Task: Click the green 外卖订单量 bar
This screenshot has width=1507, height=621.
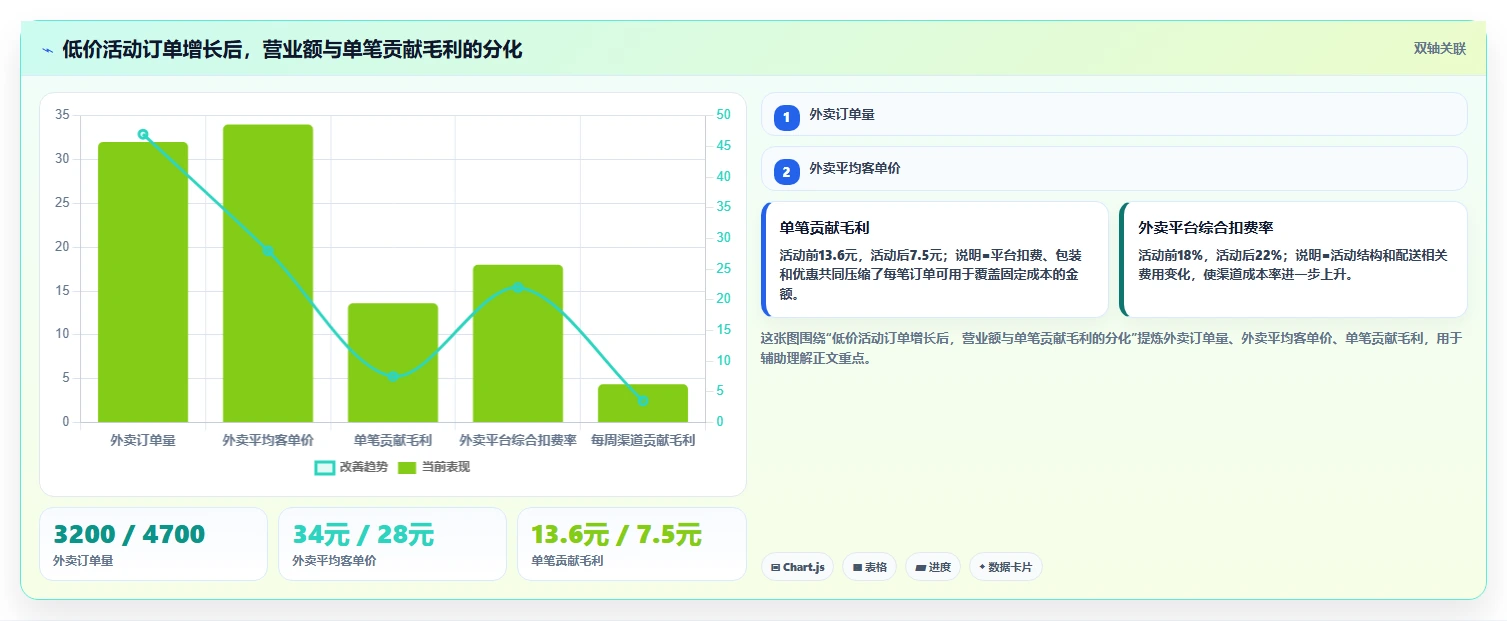Action: (x=143, y=282)
